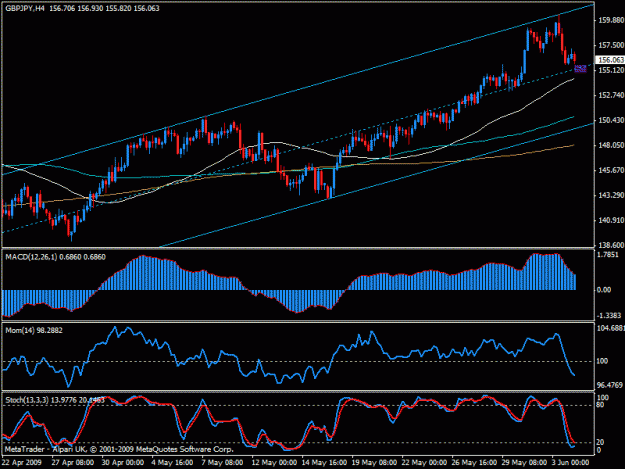Click MACD scale value 1.7851
Viewport: 625px width, 469px height.
(x=608, y=255)
